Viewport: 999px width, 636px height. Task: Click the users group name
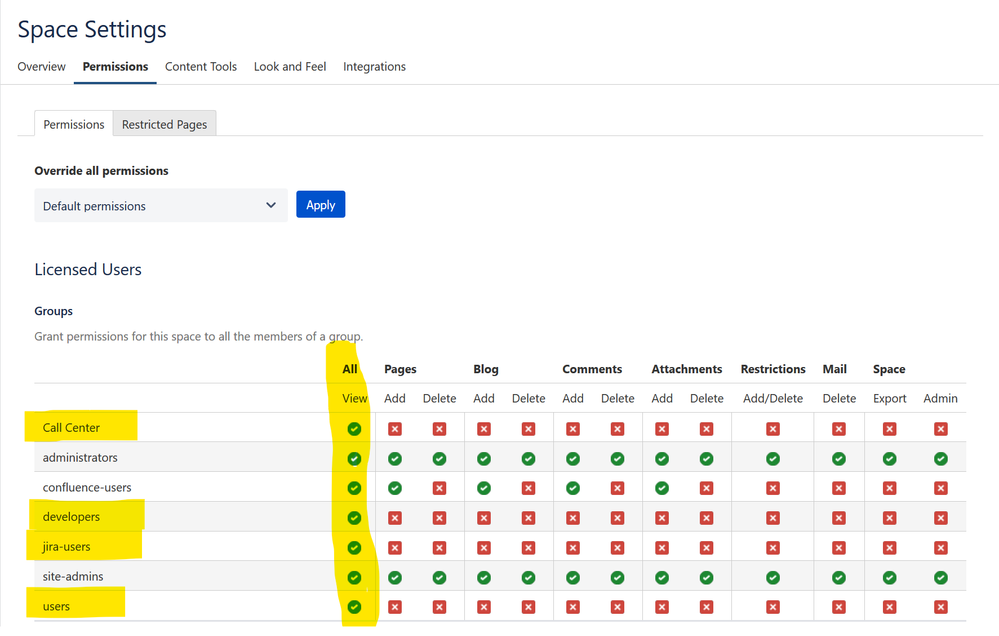pyautogui.click(x=56, y=606)
